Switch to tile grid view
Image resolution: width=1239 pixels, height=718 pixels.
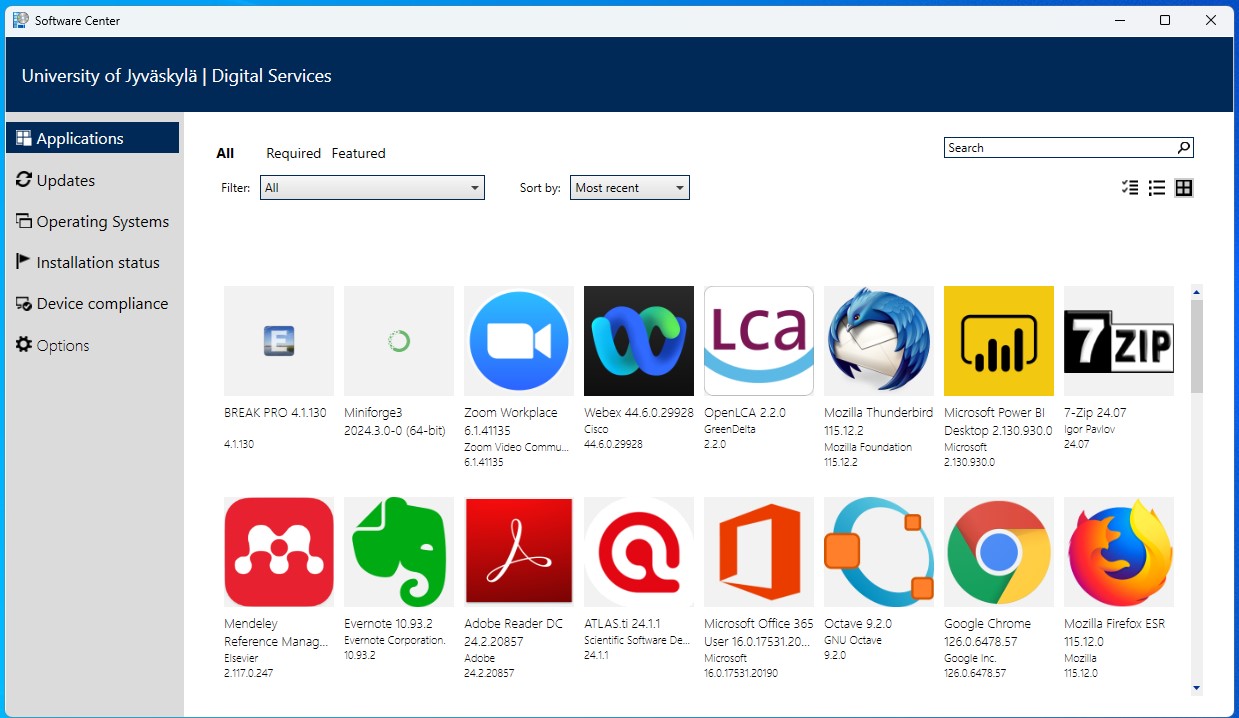[x=1184, y=188]
